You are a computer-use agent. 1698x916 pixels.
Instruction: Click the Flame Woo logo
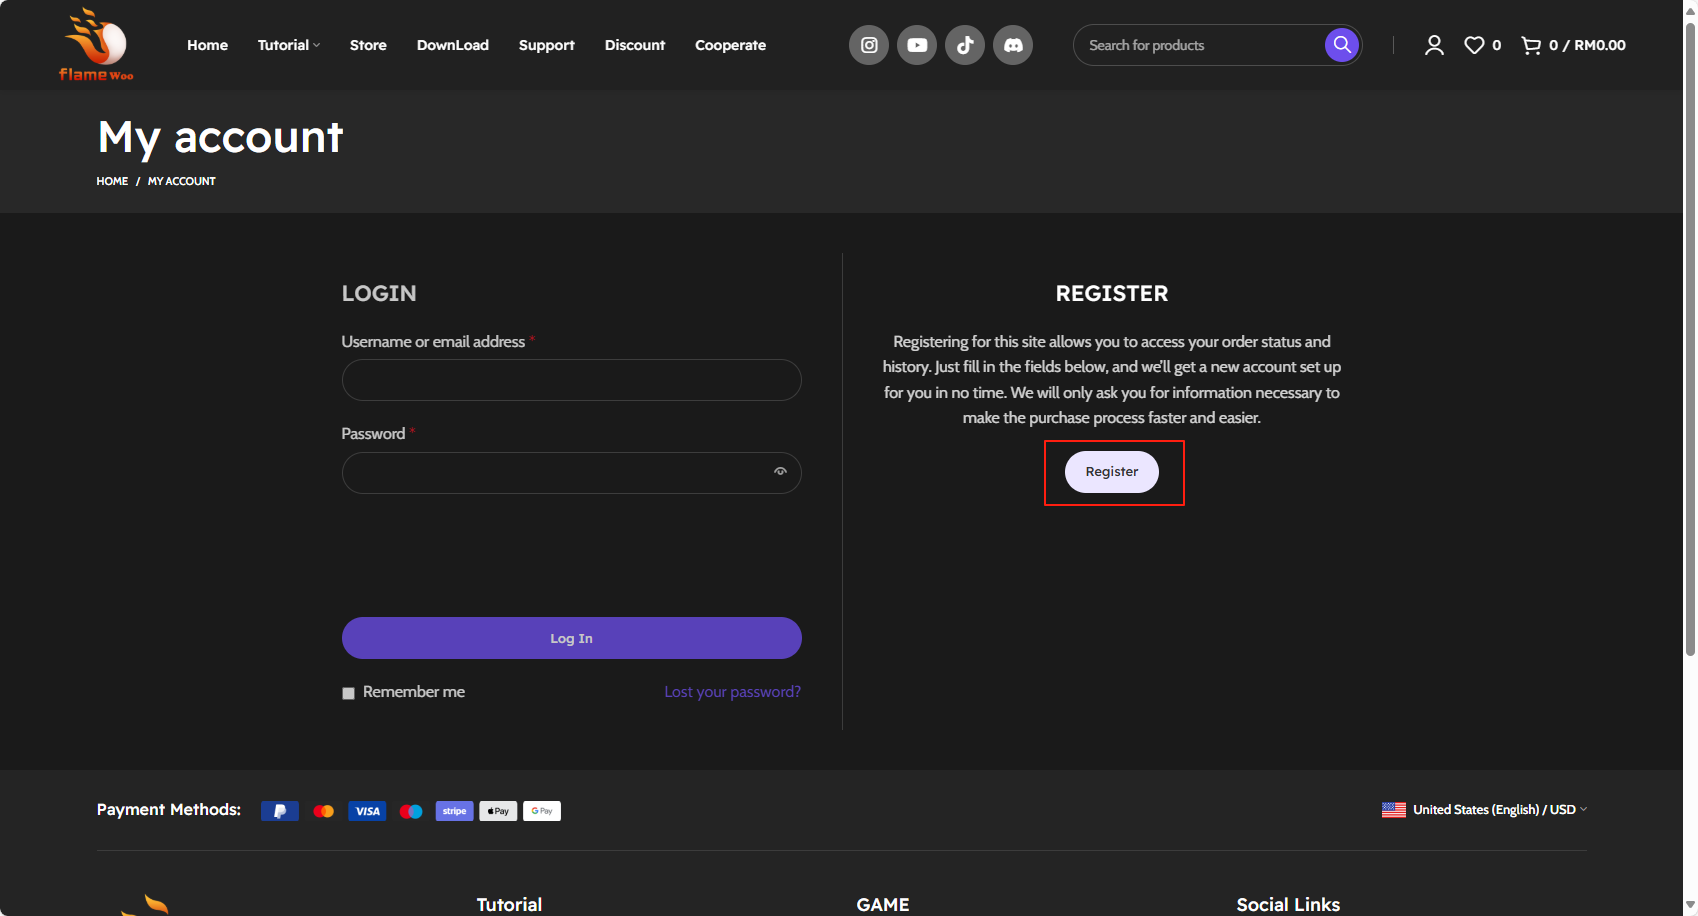(96, 45)
